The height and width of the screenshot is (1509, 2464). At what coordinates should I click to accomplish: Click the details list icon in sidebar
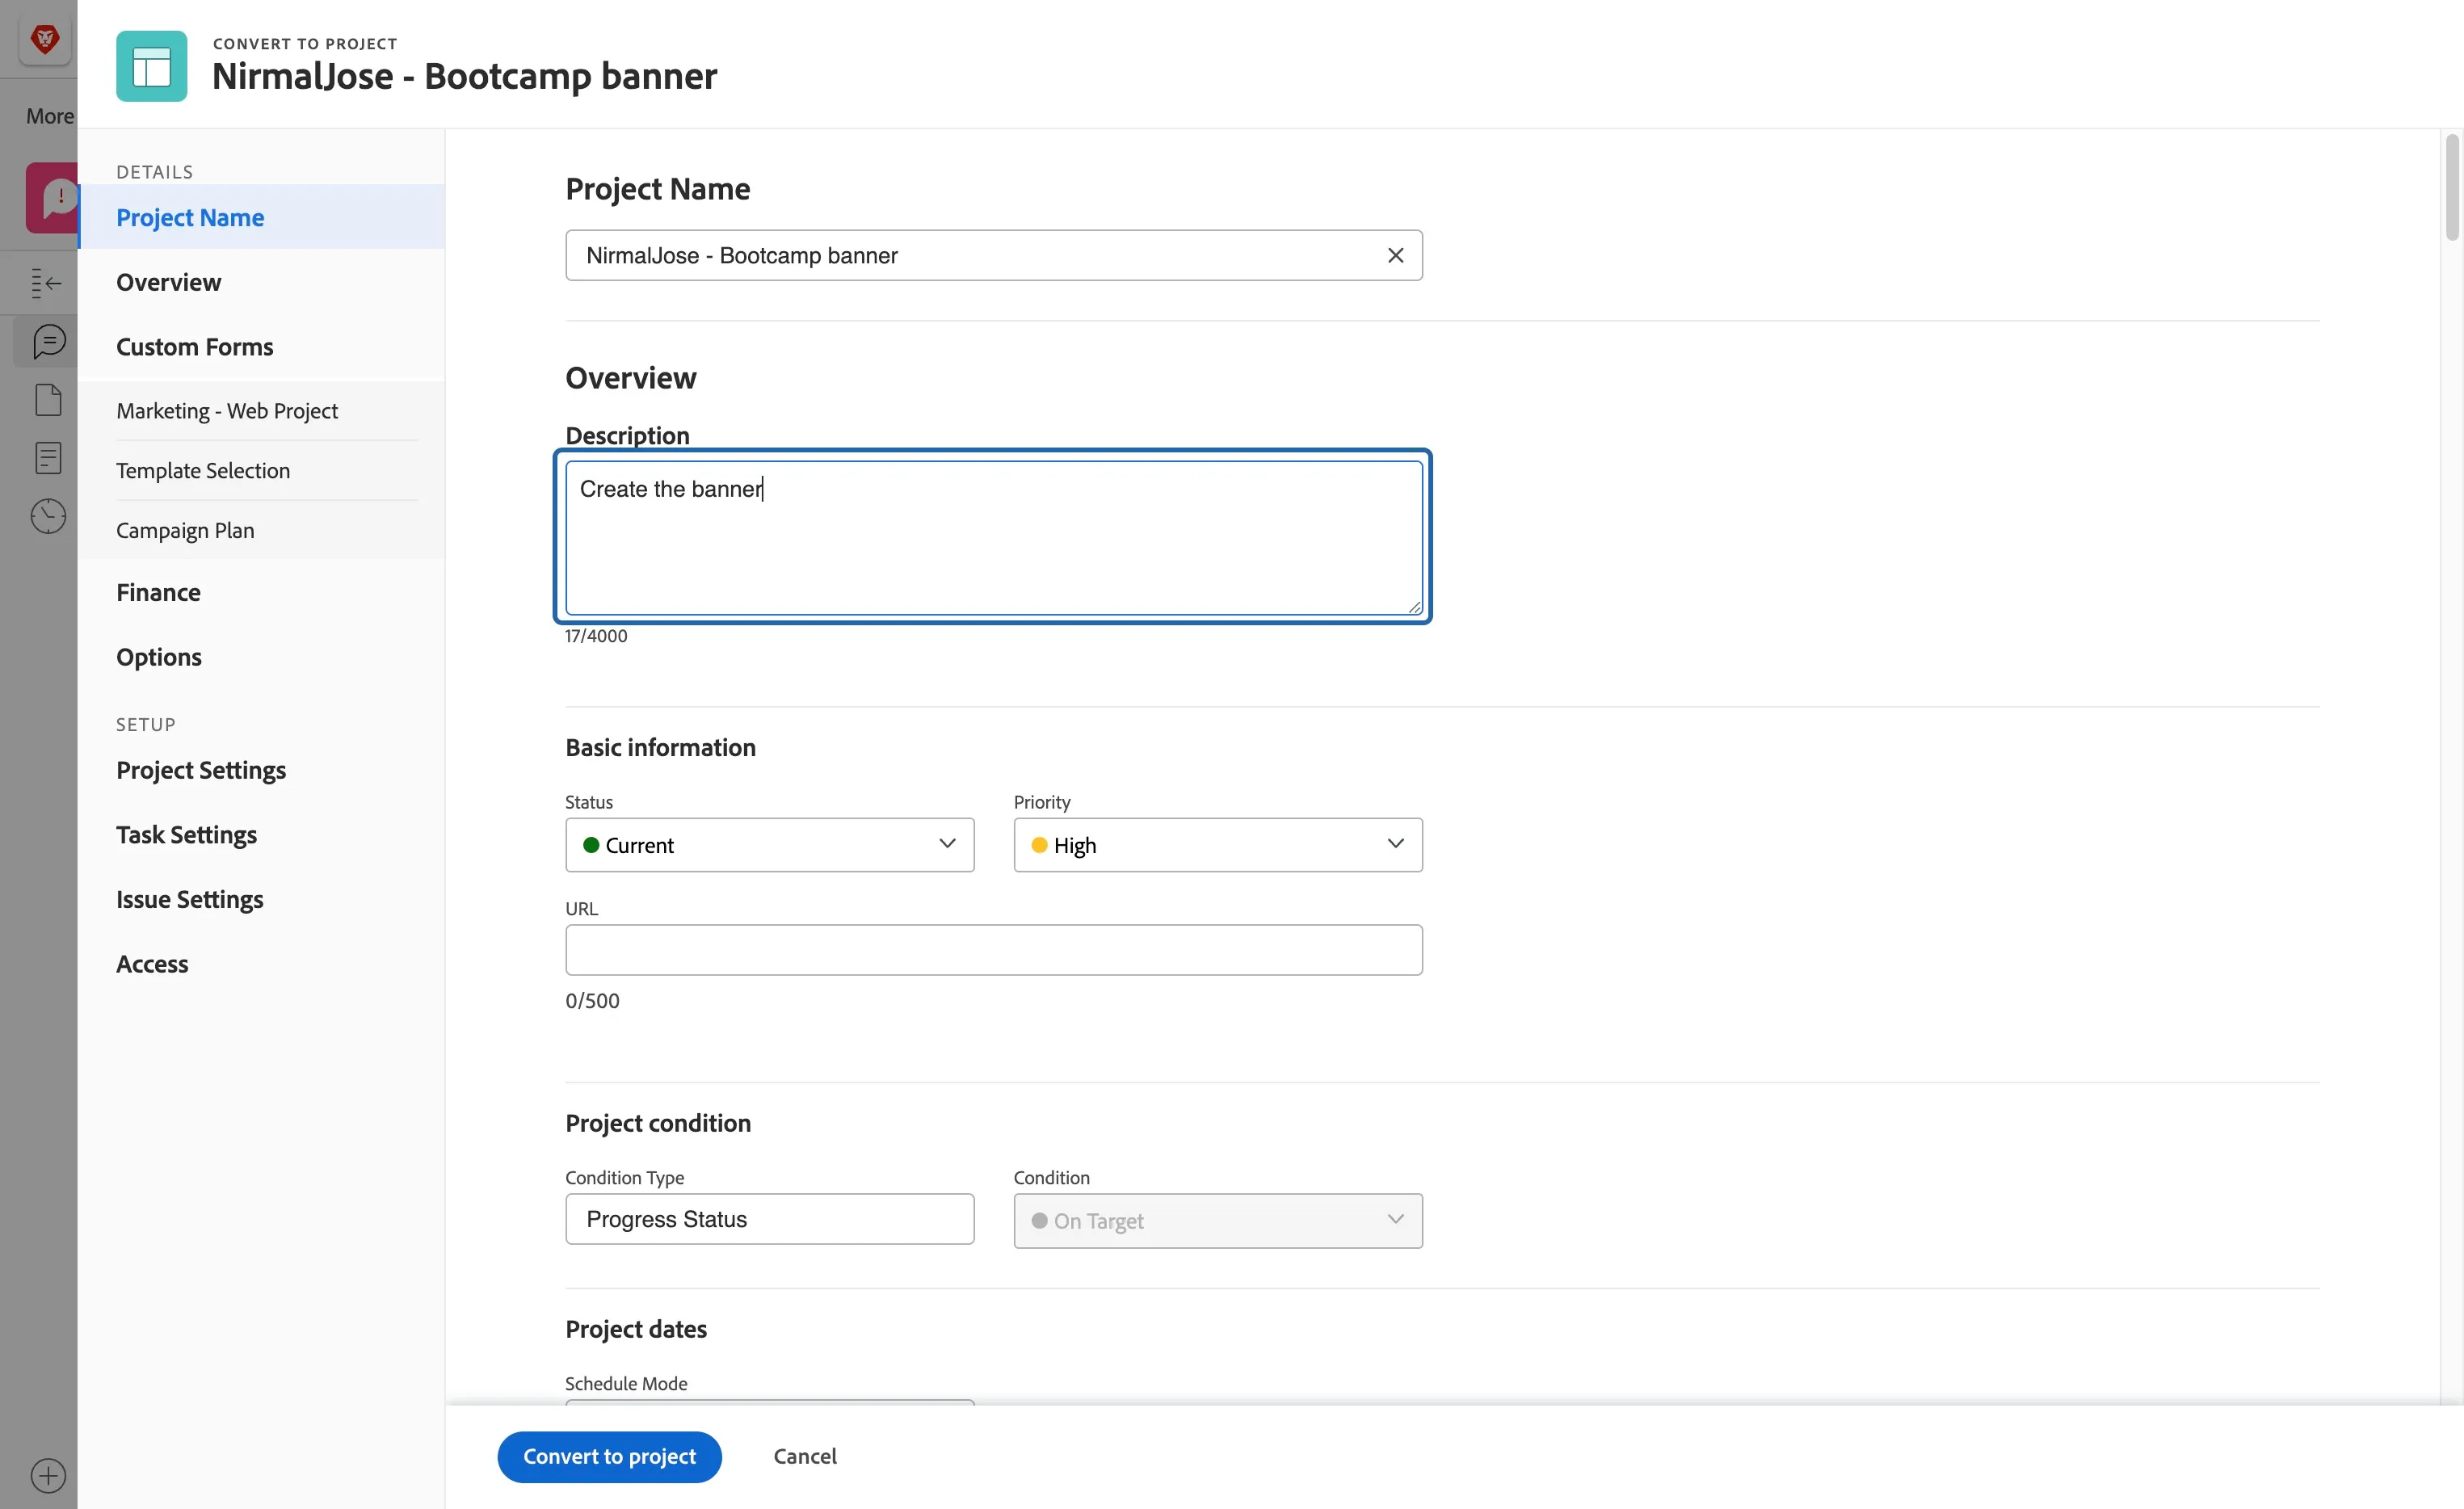(x=48, y=458)
